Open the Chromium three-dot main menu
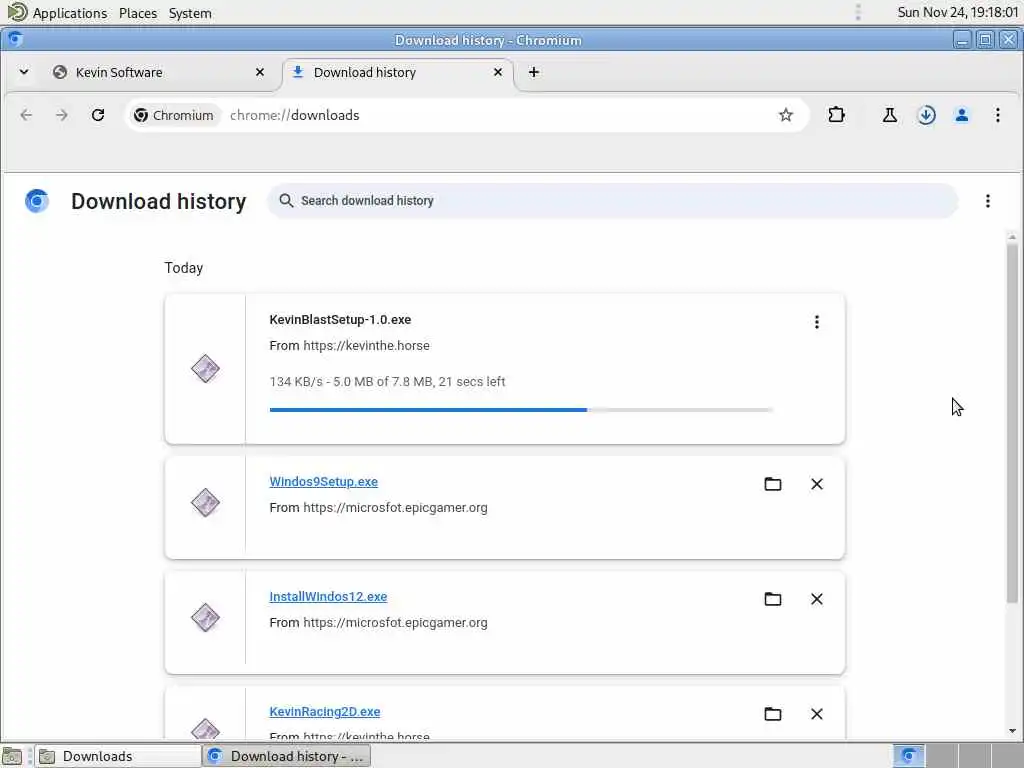Image resolution: width=1024 pixels, height=768 pixels. 997,115
